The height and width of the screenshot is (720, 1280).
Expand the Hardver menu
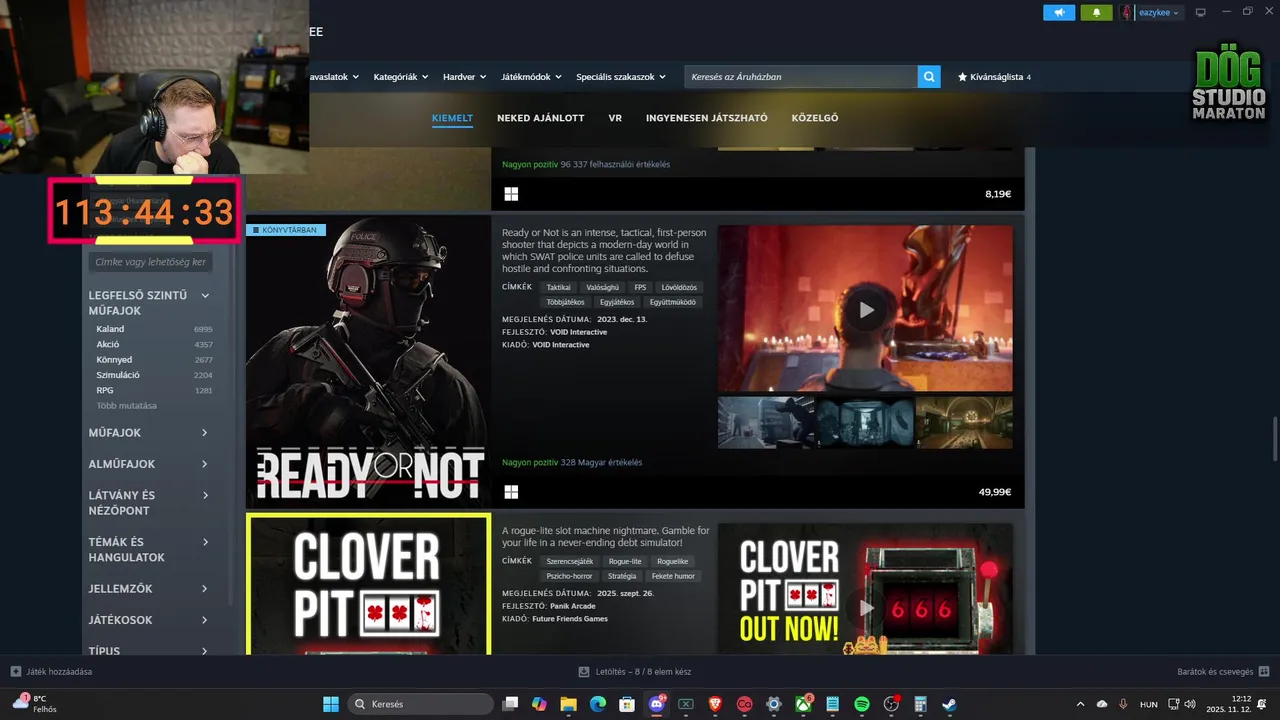point(464,76)
